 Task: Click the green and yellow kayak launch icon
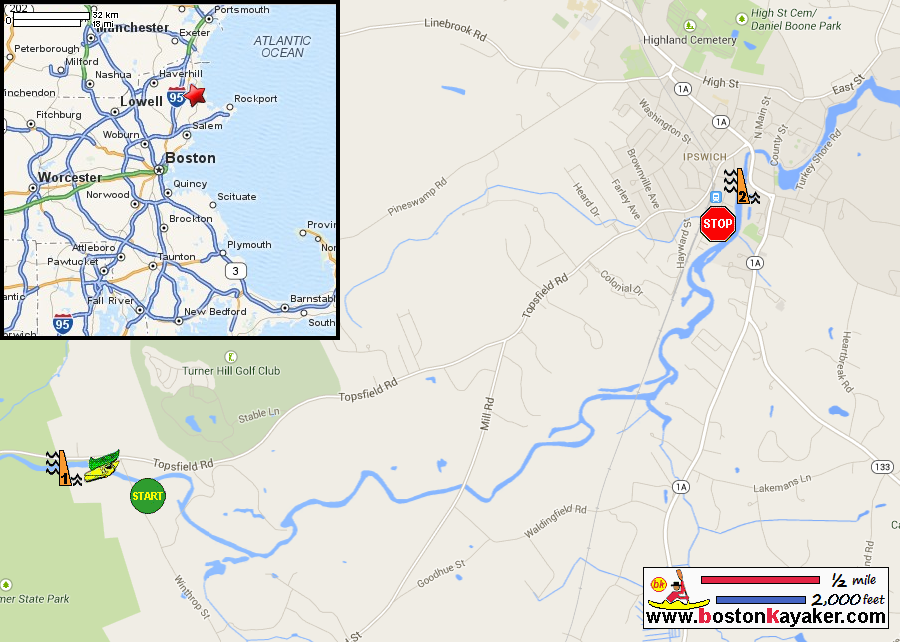(x=102, y=466)
